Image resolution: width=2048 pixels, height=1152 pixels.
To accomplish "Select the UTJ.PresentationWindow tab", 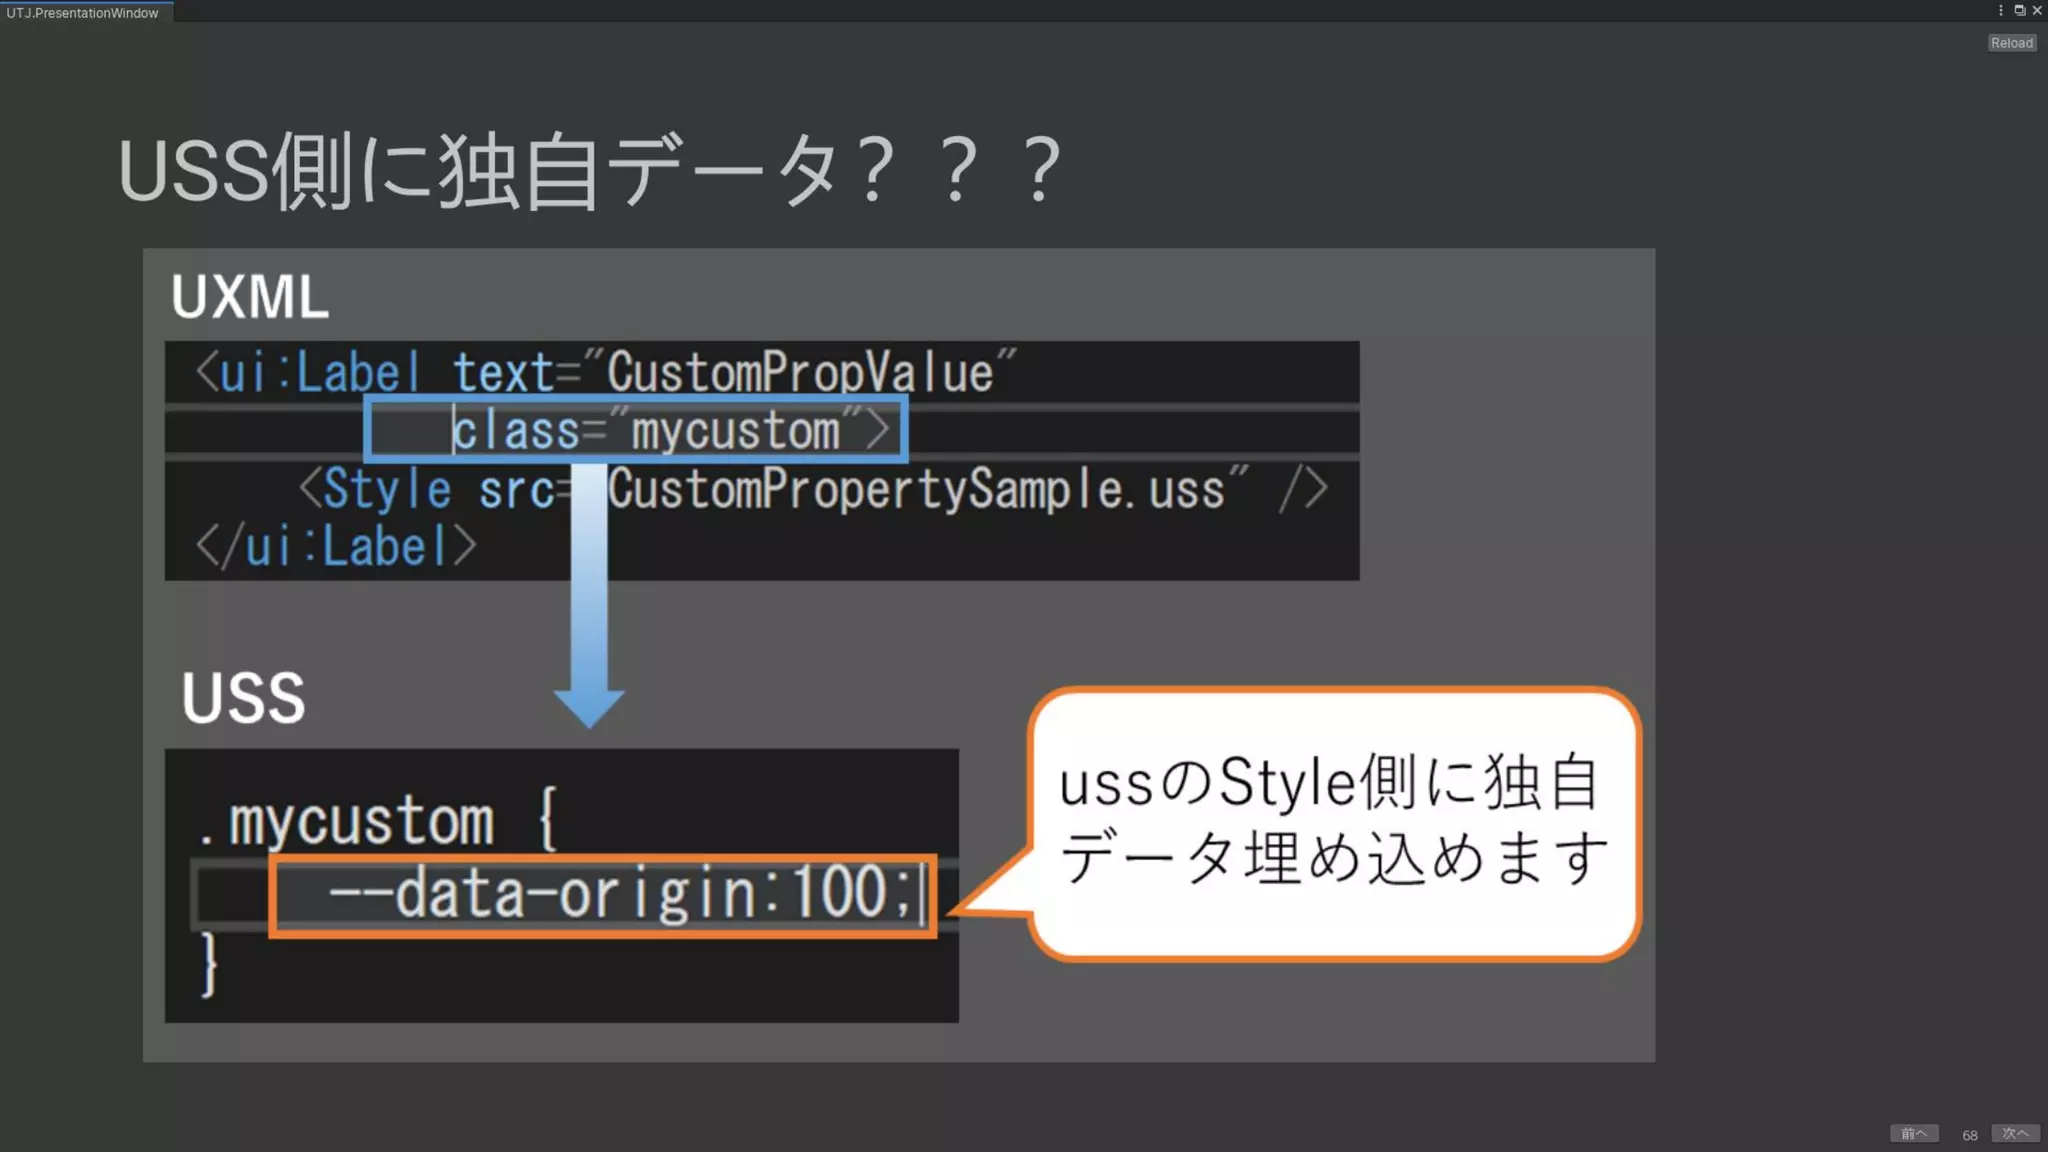I will 84,12.
